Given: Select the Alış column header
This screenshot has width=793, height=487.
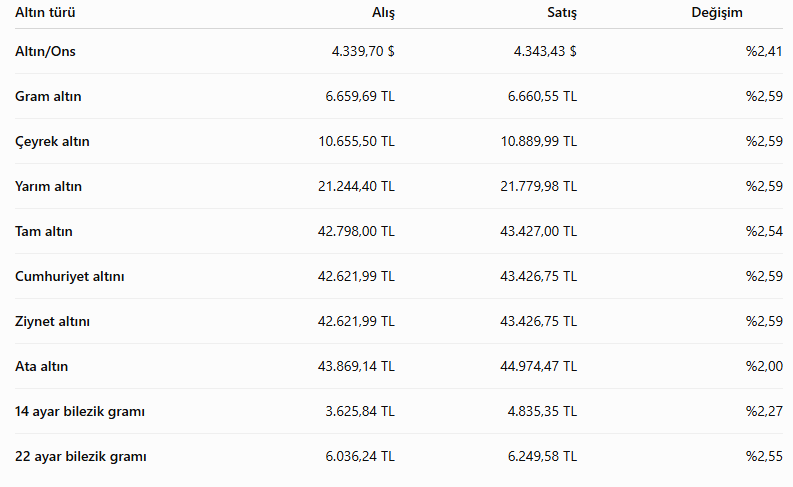Looking at the screenshot, I should (383, 13).
